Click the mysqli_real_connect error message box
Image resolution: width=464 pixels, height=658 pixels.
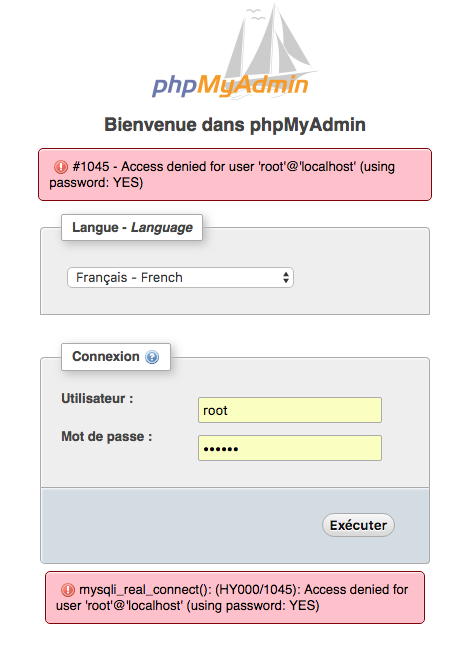[x=235, y=598]
